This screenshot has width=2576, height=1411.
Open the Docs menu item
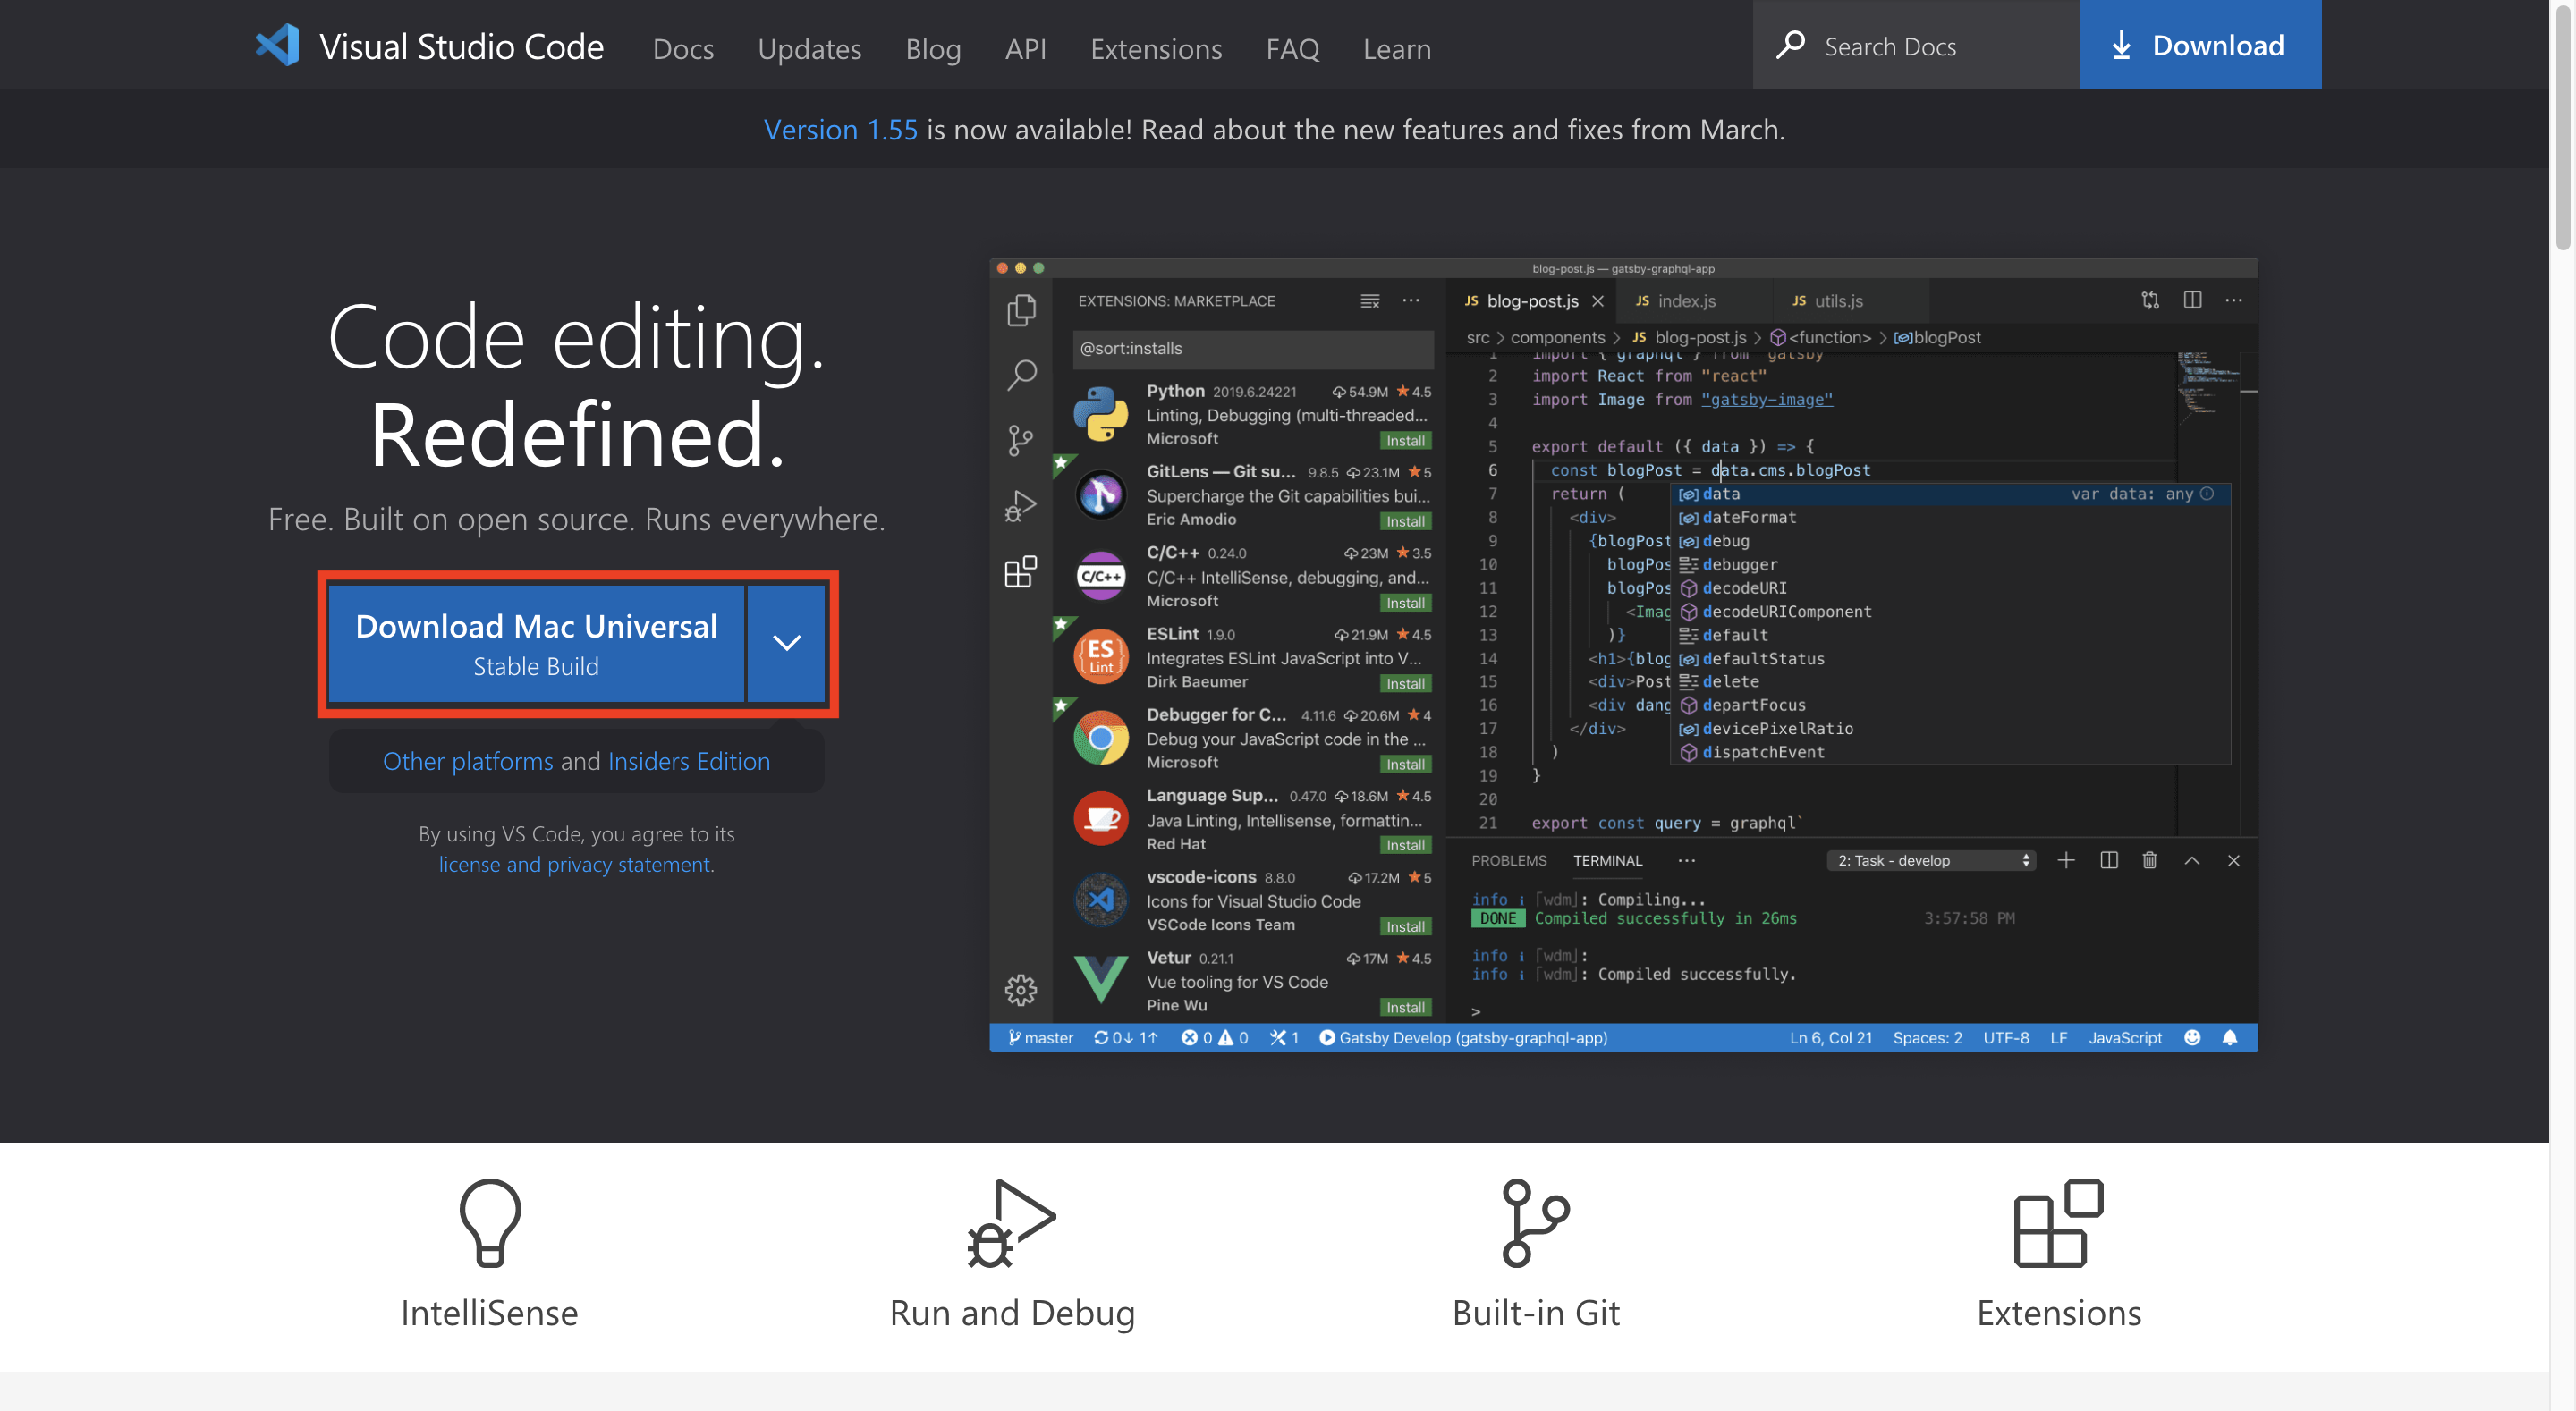pos(683,48)
